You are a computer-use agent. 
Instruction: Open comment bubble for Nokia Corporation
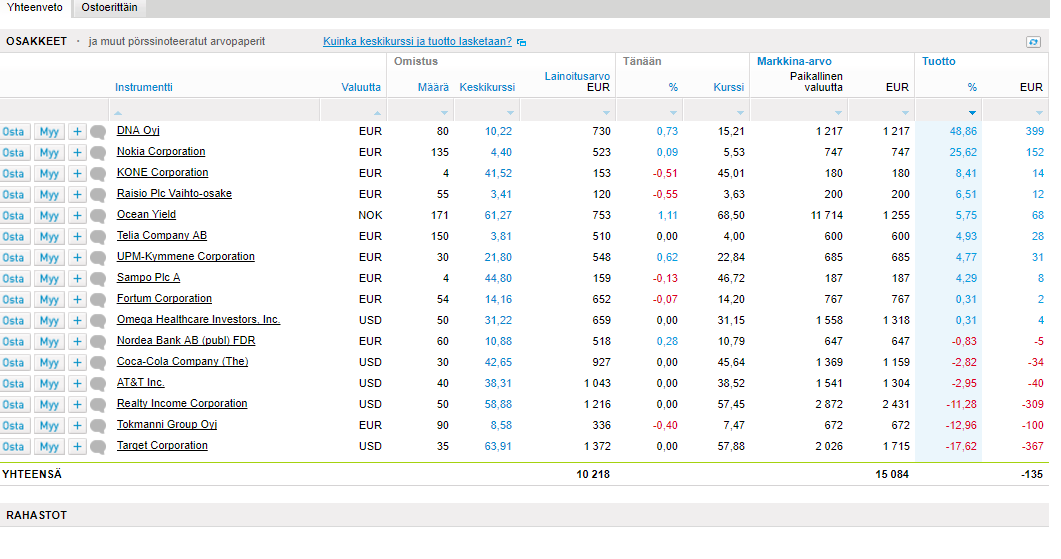(98, 153)
